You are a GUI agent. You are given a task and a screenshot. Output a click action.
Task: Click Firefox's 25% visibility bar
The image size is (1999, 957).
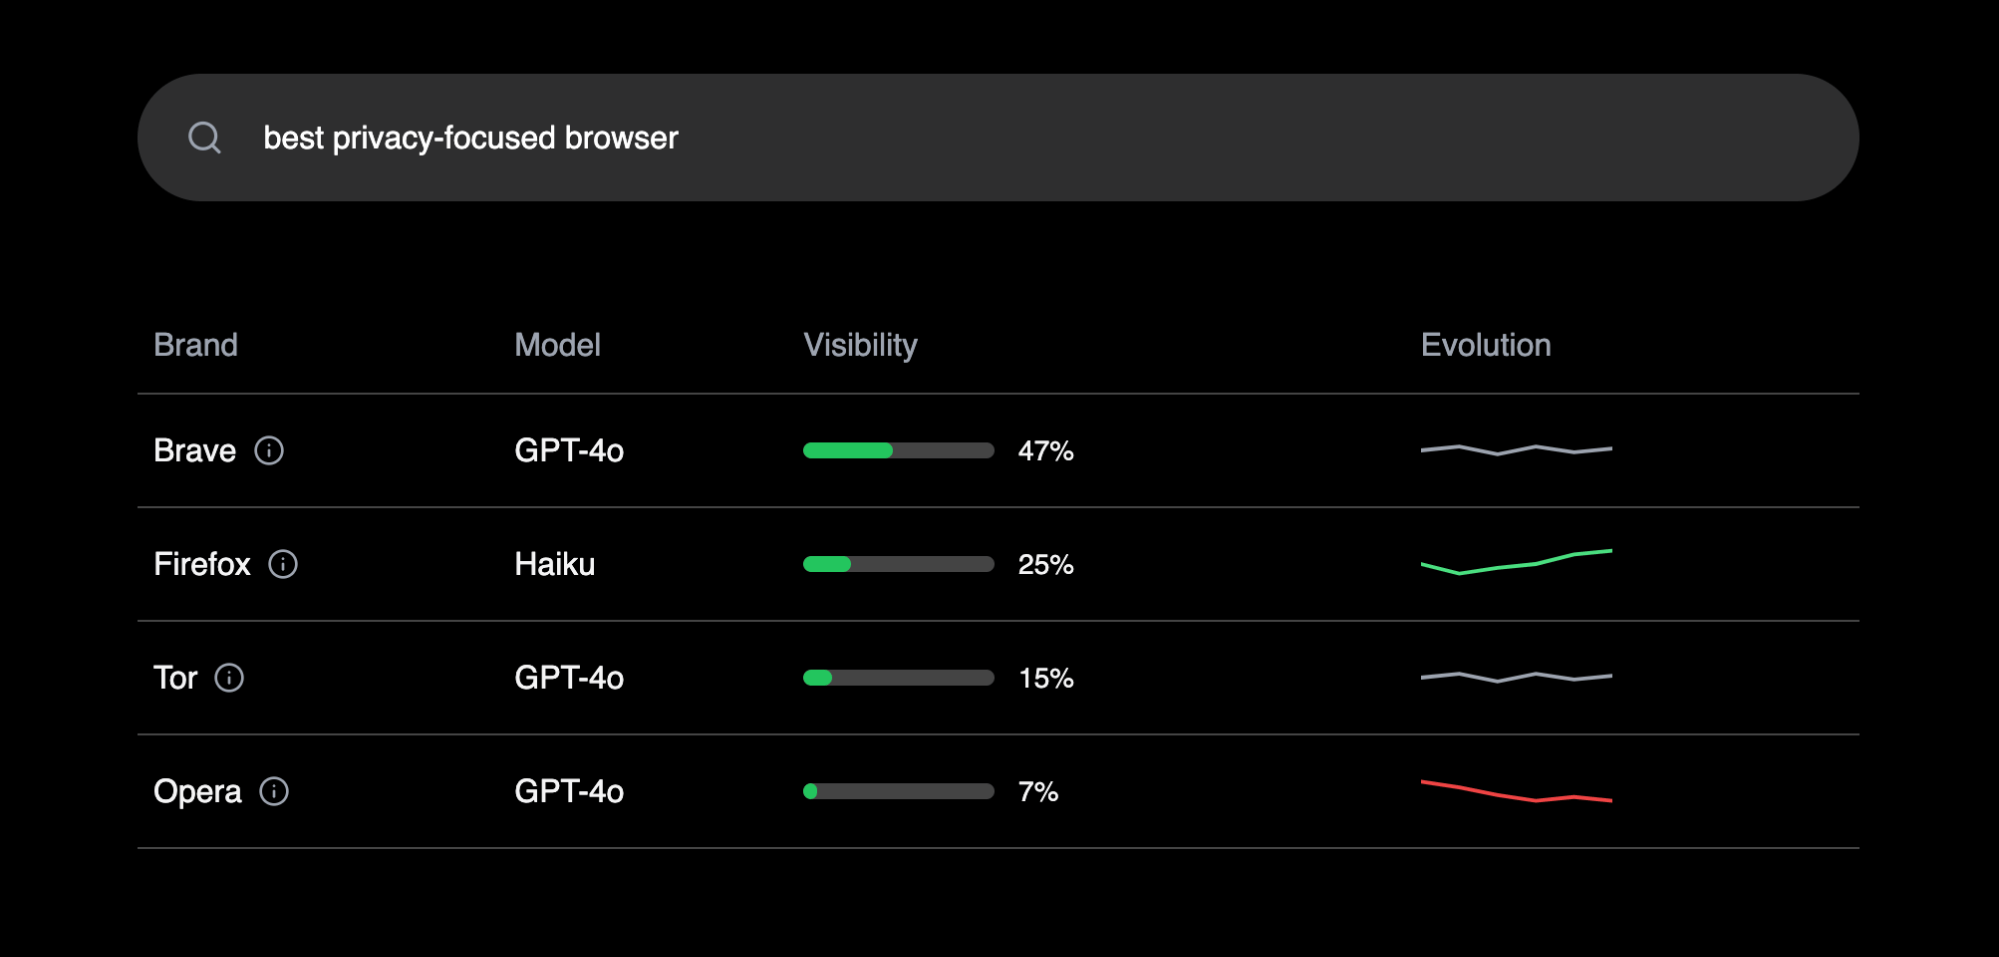pyautogui.click(x=898, y=565)
